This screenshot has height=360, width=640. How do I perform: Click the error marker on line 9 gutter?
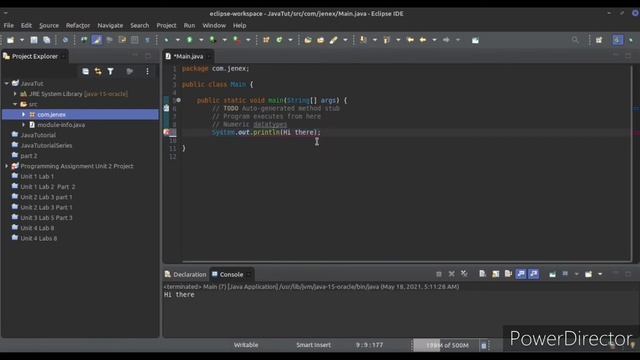click(167, 132)
